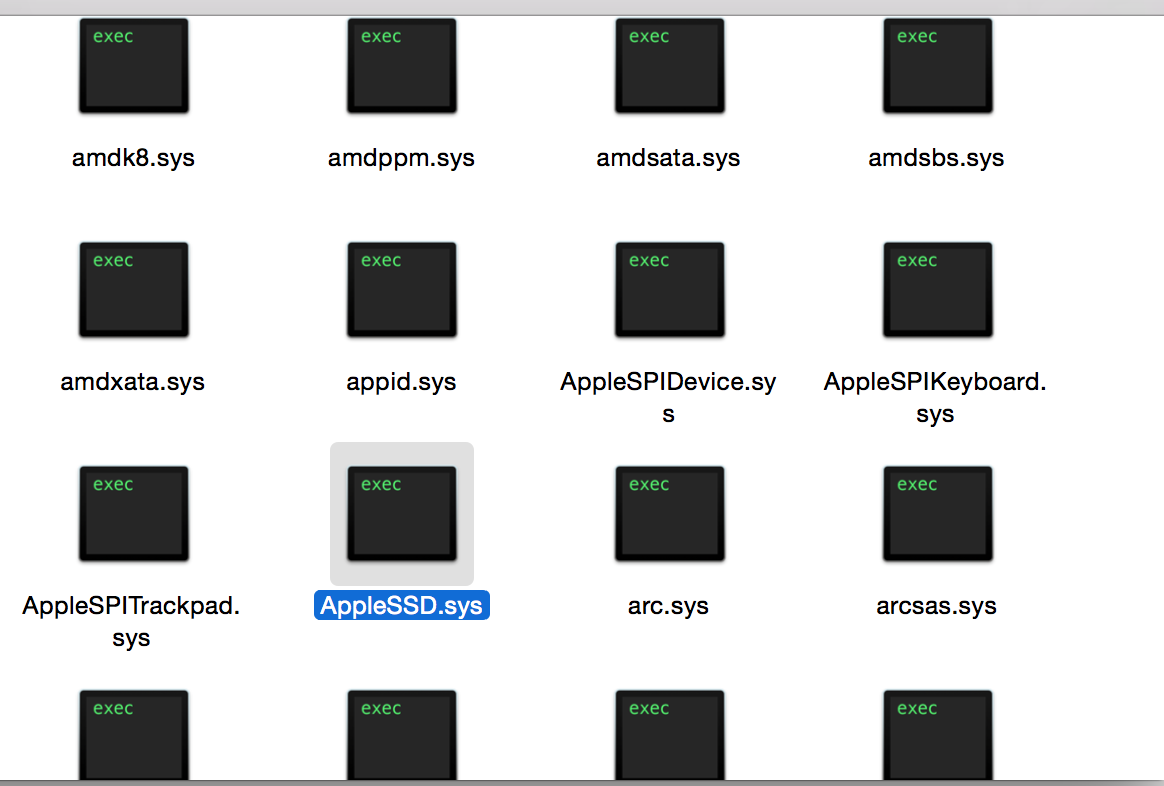Select the amdppm.sys exec icon
The height and width of the screenshot is (786, 1164).
tap(402, 66)
